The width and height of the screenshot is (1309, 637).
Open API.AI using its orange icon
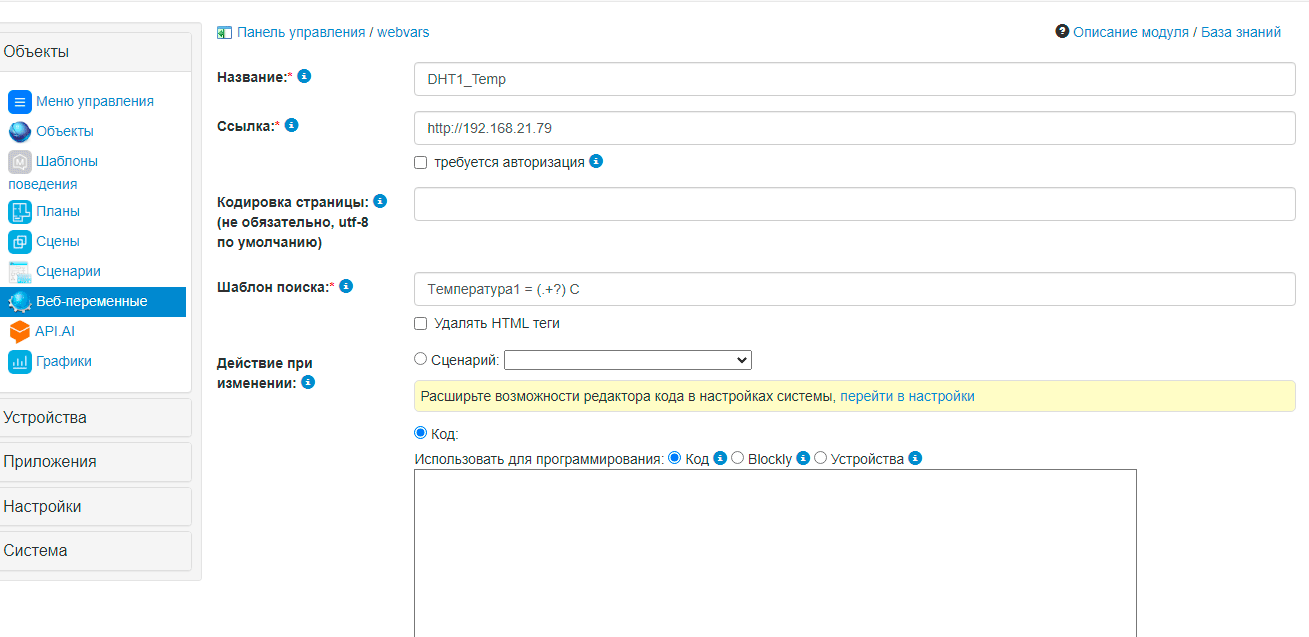[19, 332]
